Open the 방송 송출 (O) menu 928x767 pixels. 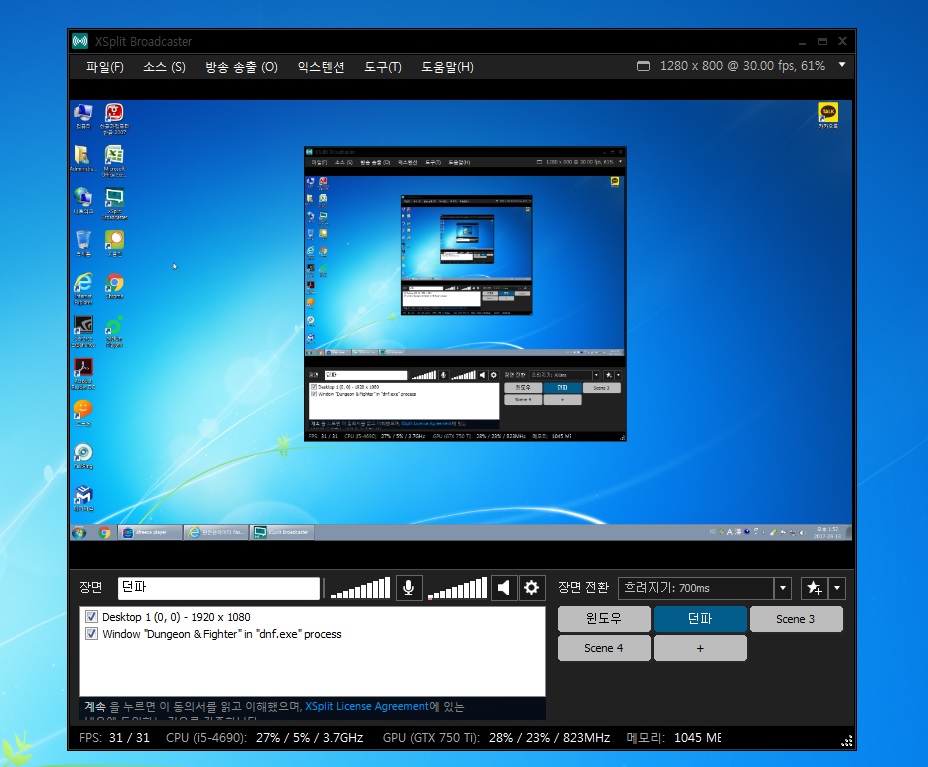[x=241, y=67]
